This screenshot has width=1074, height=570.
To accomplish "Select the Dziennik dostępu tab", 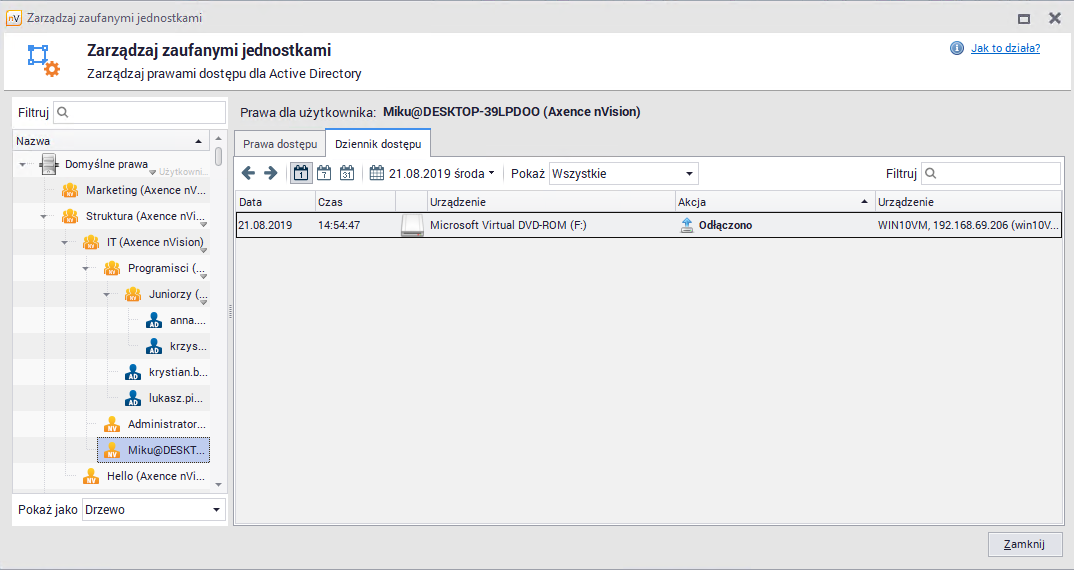I will [378, 144].
